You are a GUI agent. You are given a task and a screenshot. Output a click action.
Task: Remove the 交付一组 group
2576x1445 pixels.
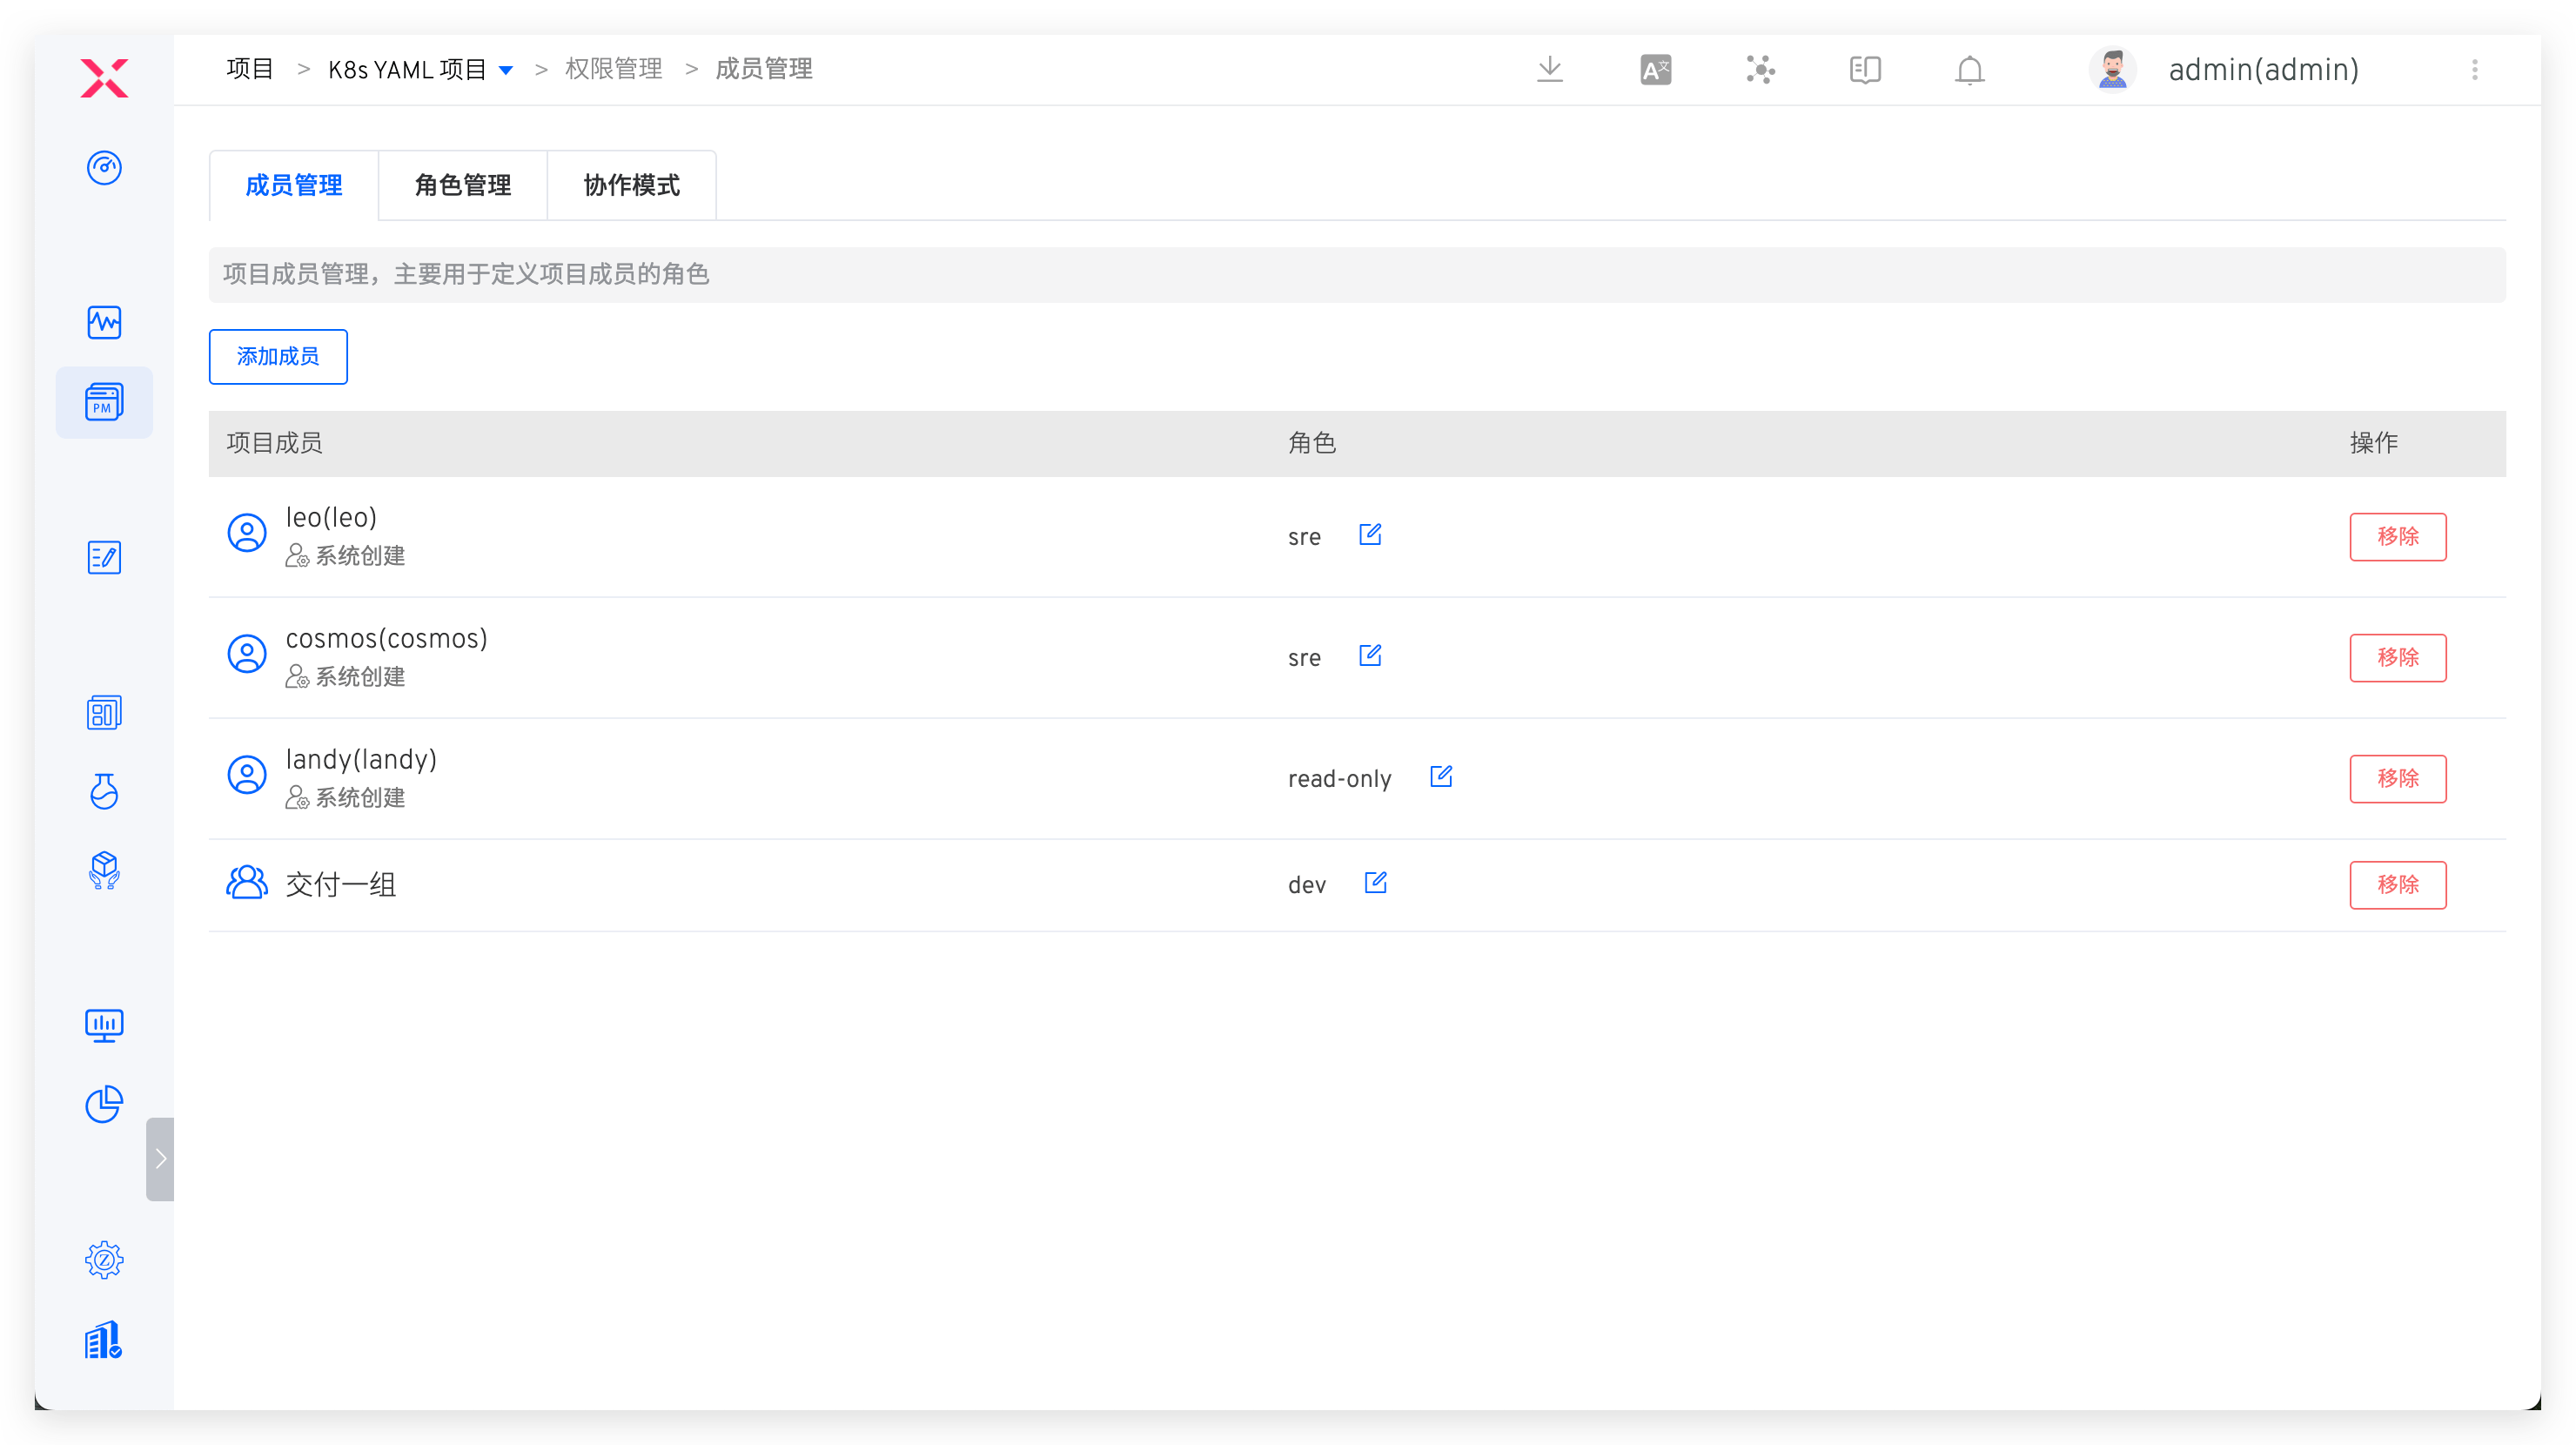point(2398,884)
